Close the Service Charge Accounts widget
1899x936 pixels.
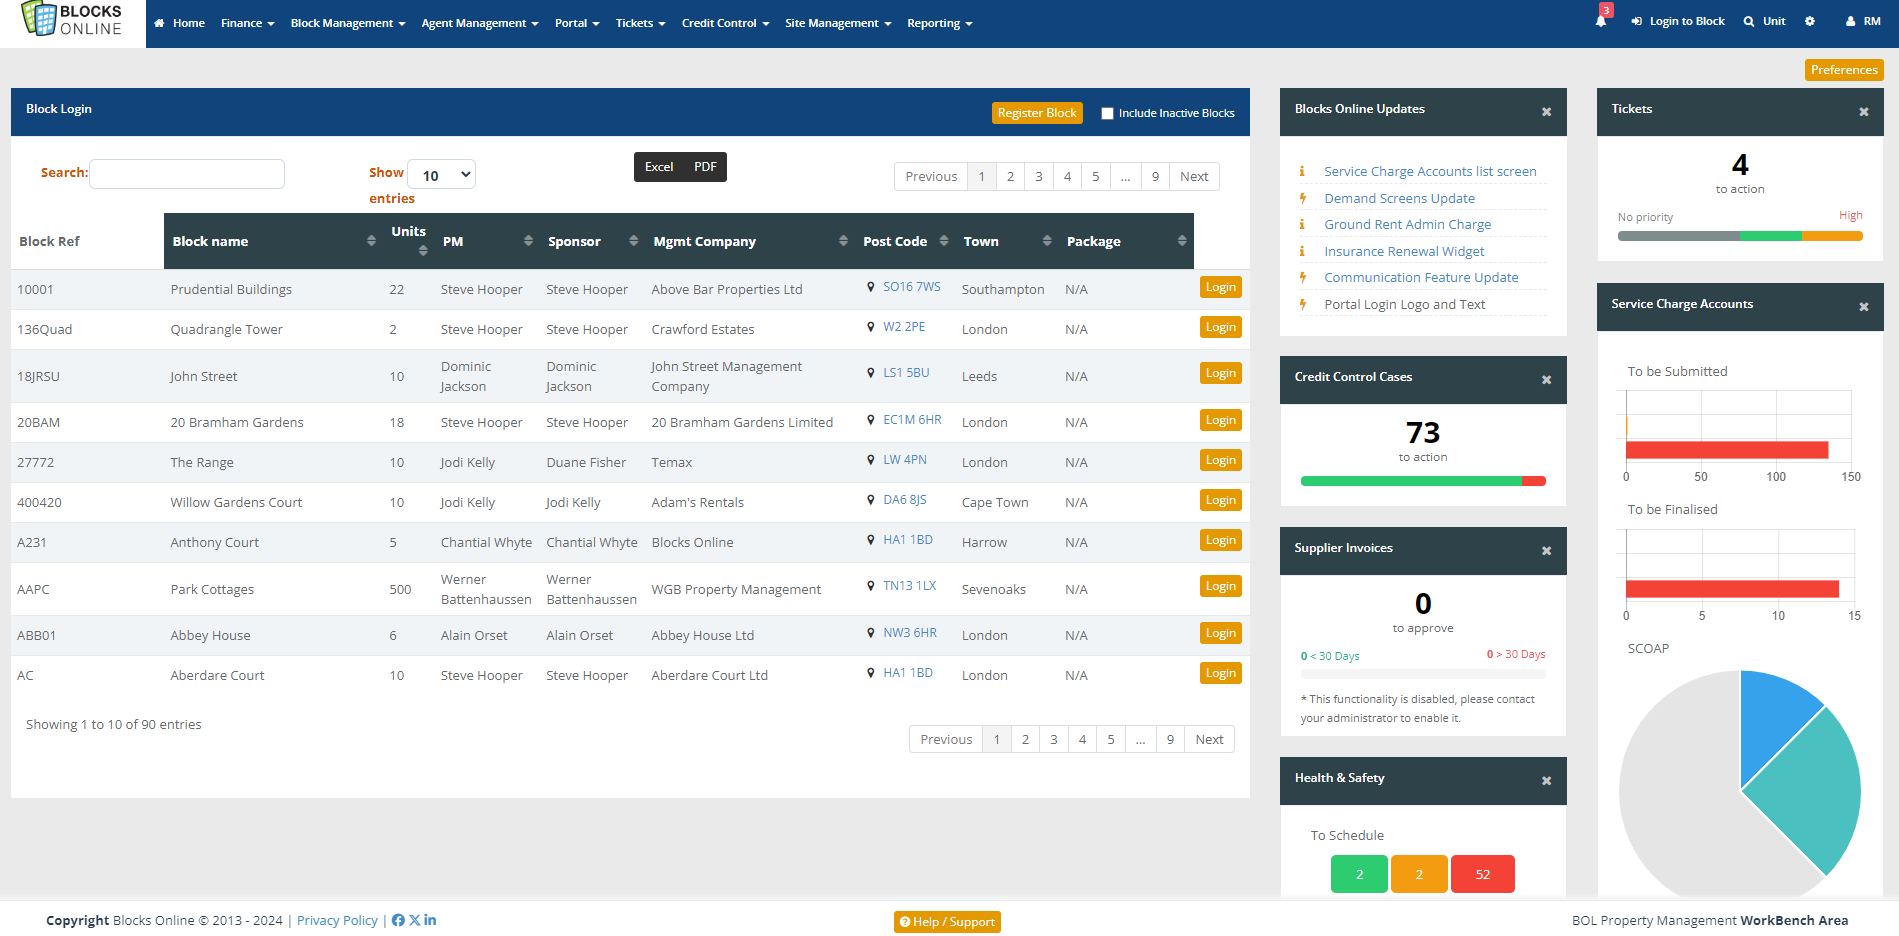(1864, 307)
